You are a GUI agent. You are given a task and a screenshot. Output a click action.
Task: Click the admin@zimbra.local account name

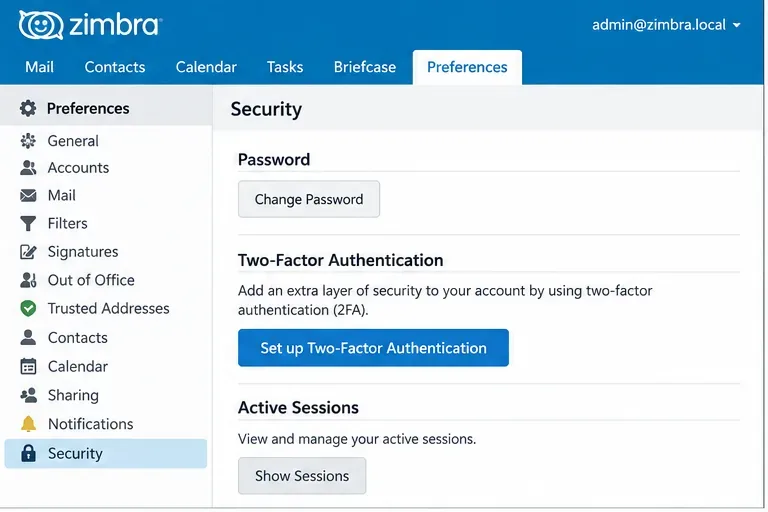659,25
